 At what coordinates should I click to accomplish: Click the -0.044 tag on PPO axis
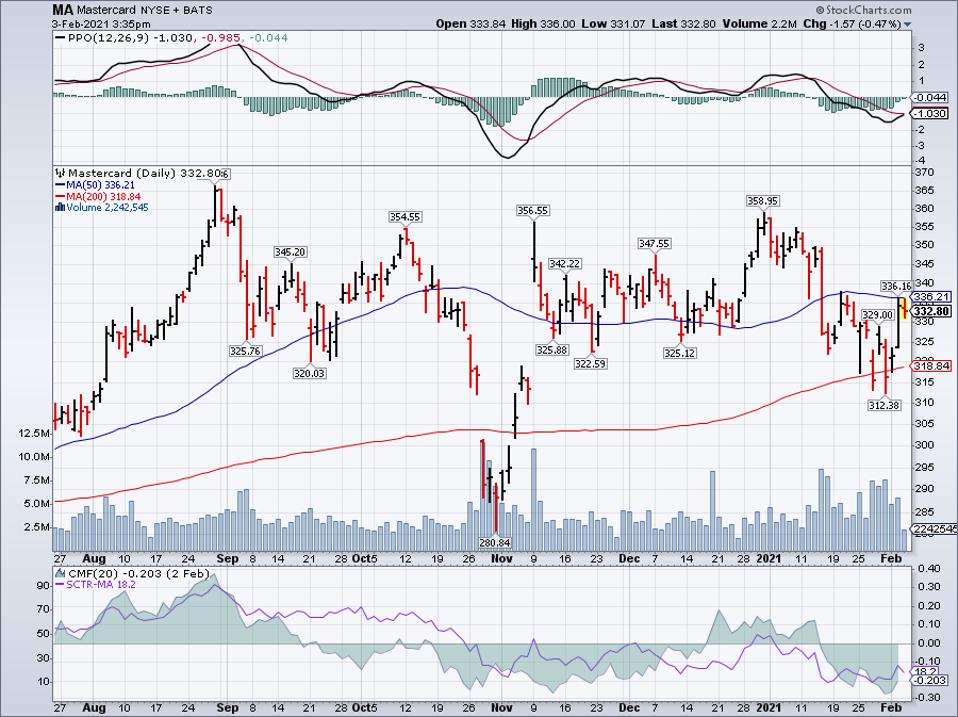click(x=931, y=97)
